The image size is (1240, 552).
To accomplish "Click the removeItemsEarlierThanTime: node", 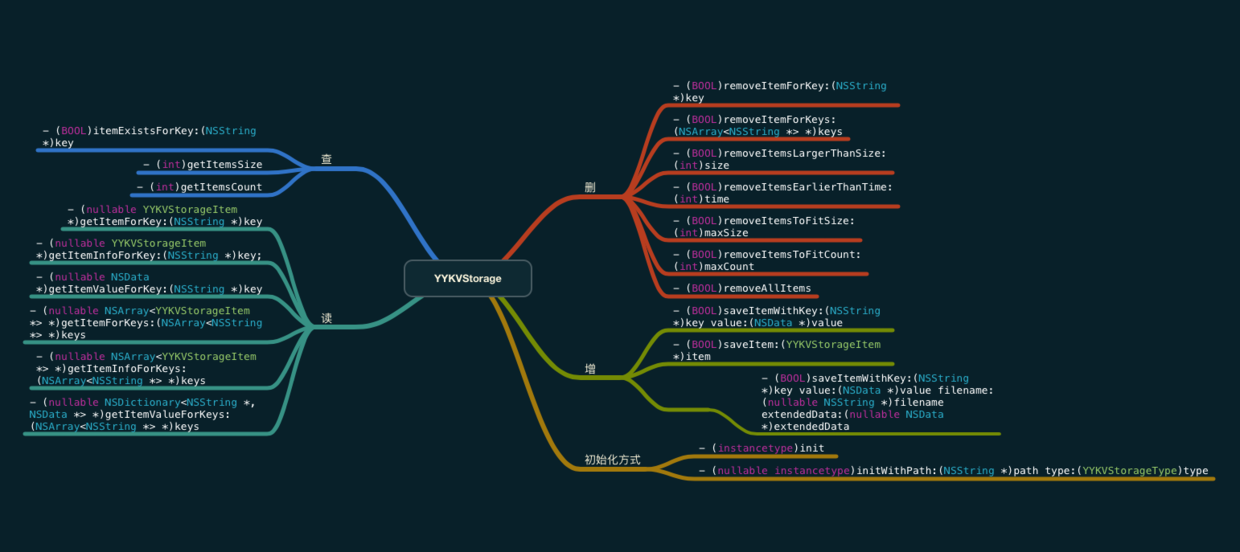I will pyautogui.click(x=783, y=193).
